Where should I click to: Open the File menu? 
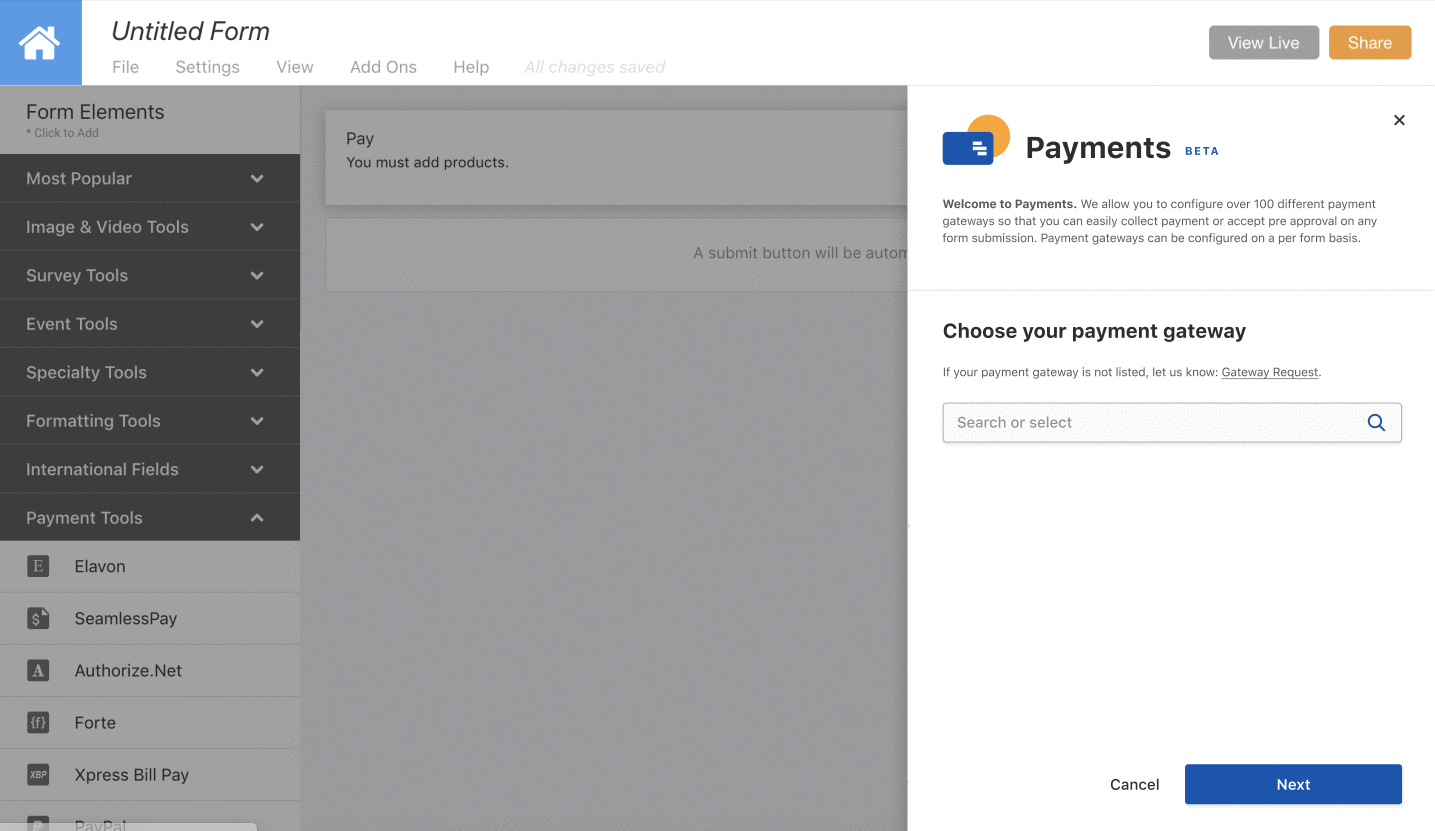125,67
